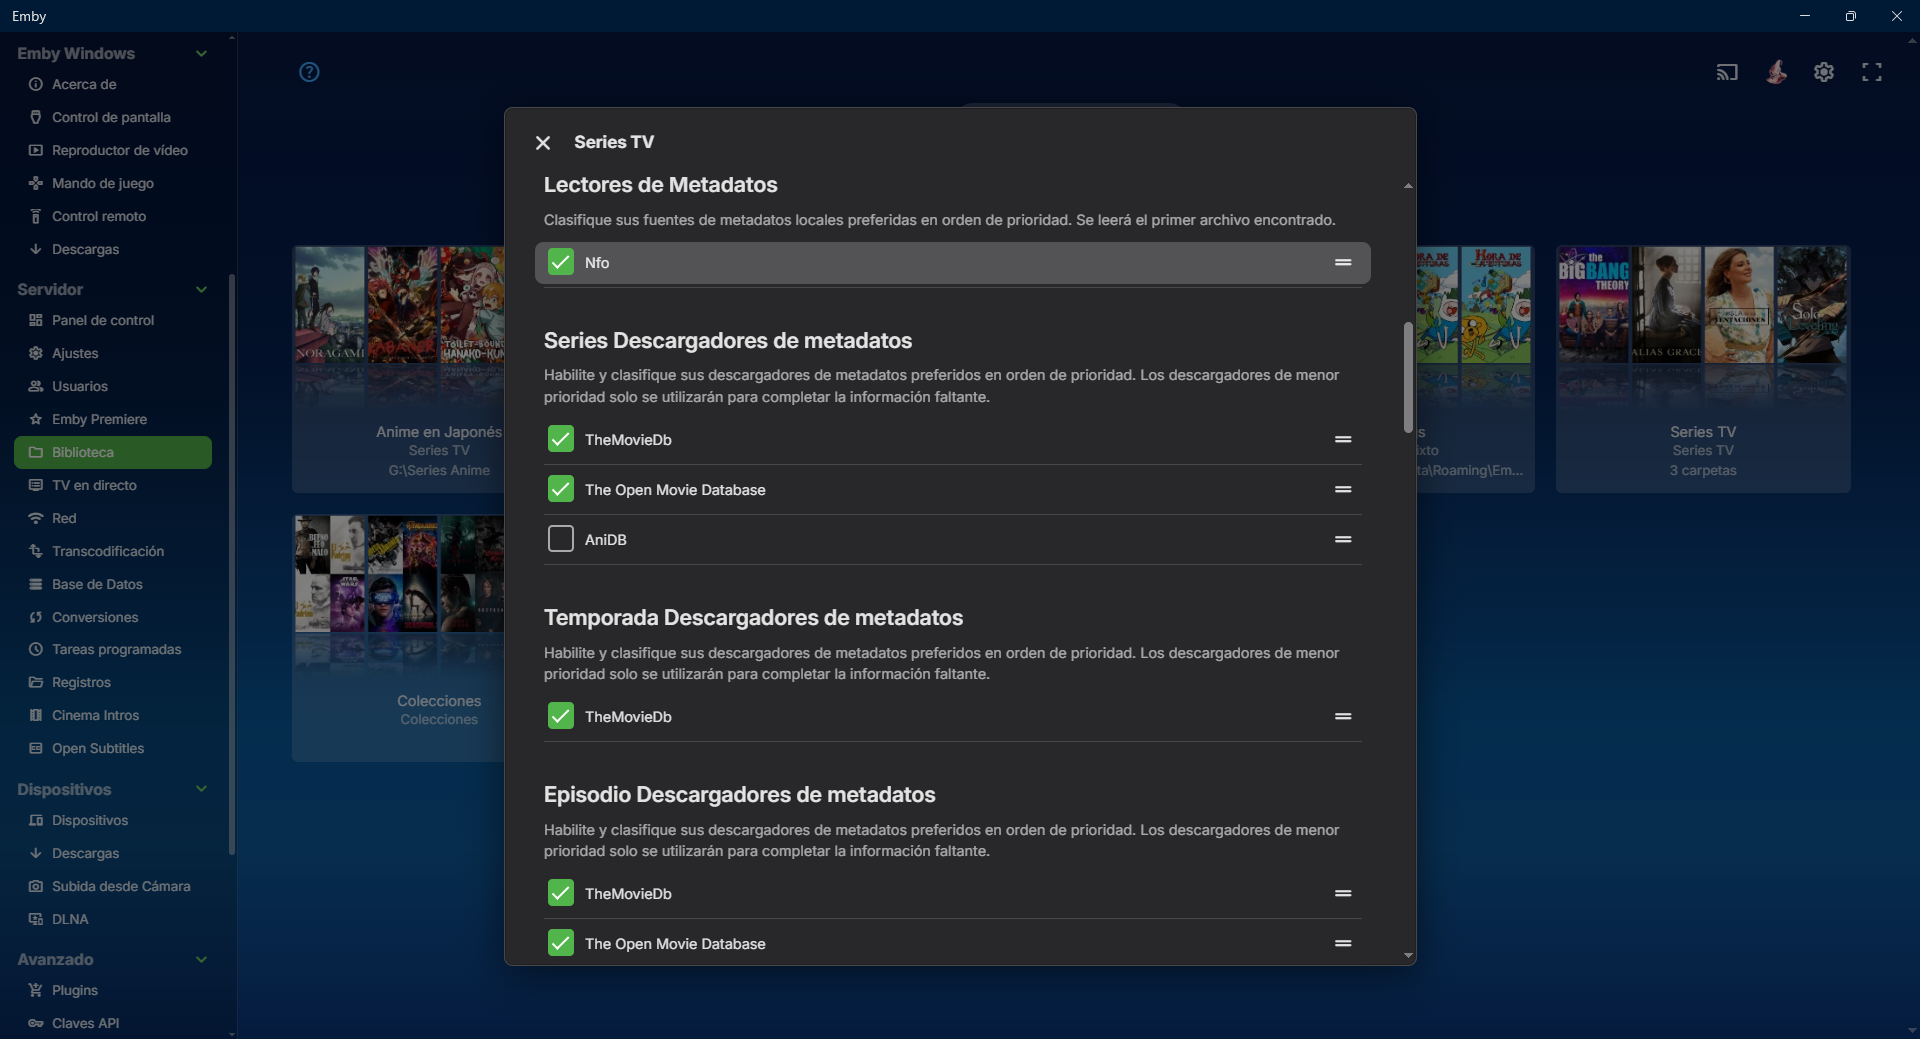Viewport: 1920px width, 1039px height.
Task: Grab the Nfo row reorder handle
Action: [1343, 263]
